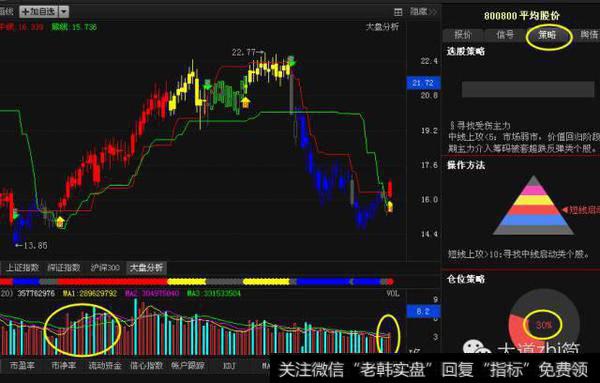The image size is (600, 383).
Task: Open the dropdown arrow beside 加自选
Action: coord(64,11)
